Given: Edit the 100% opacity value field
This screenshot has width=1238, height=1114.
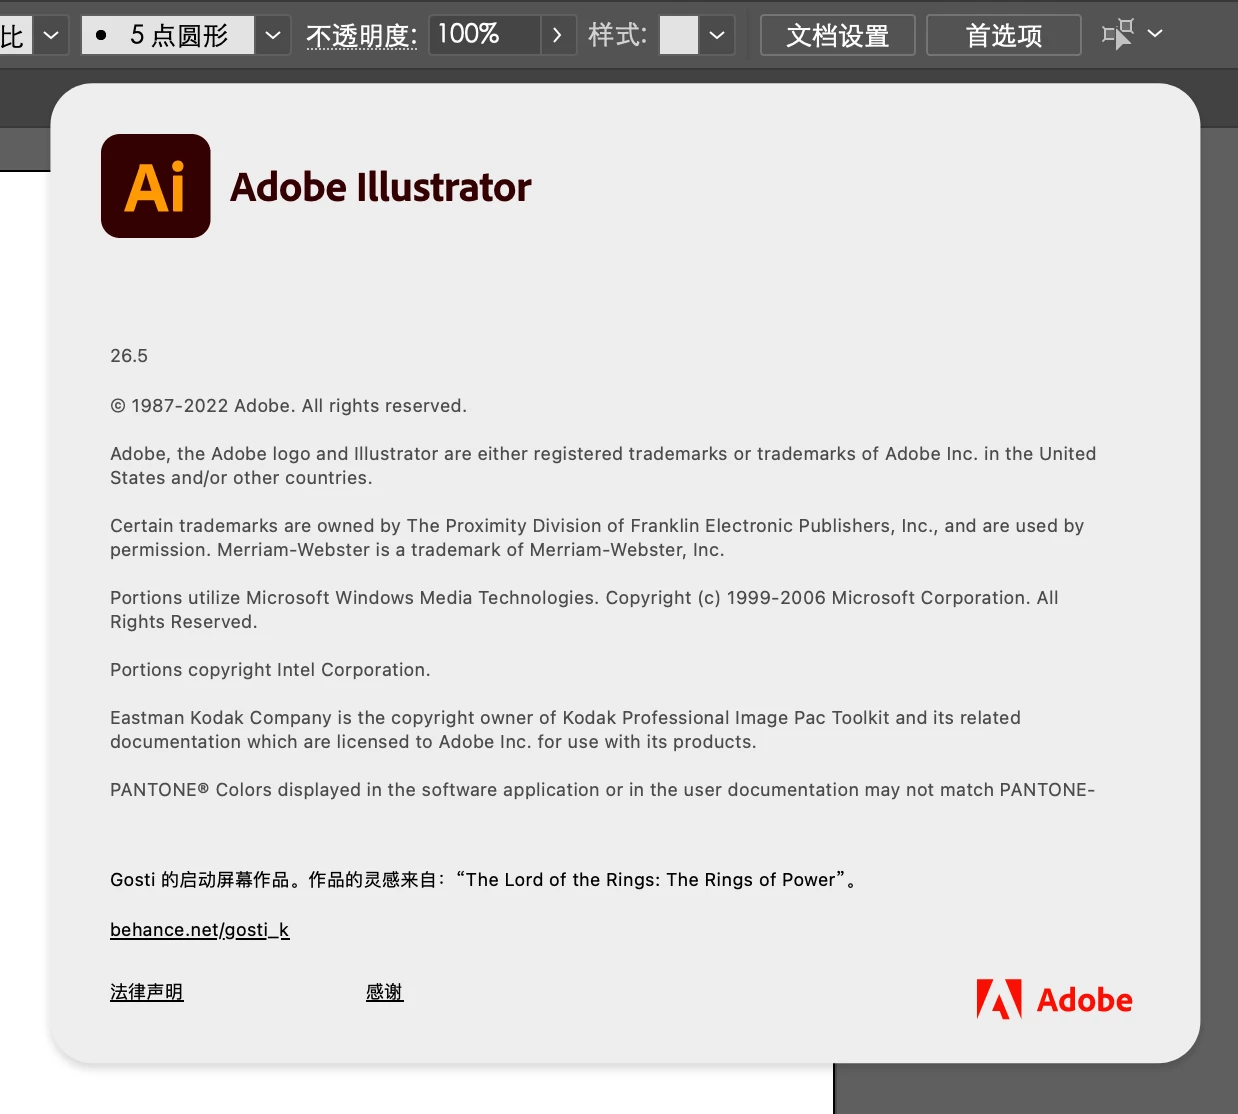Looking at the screenshot, I should pyautogui.click(x=485, y=35).
